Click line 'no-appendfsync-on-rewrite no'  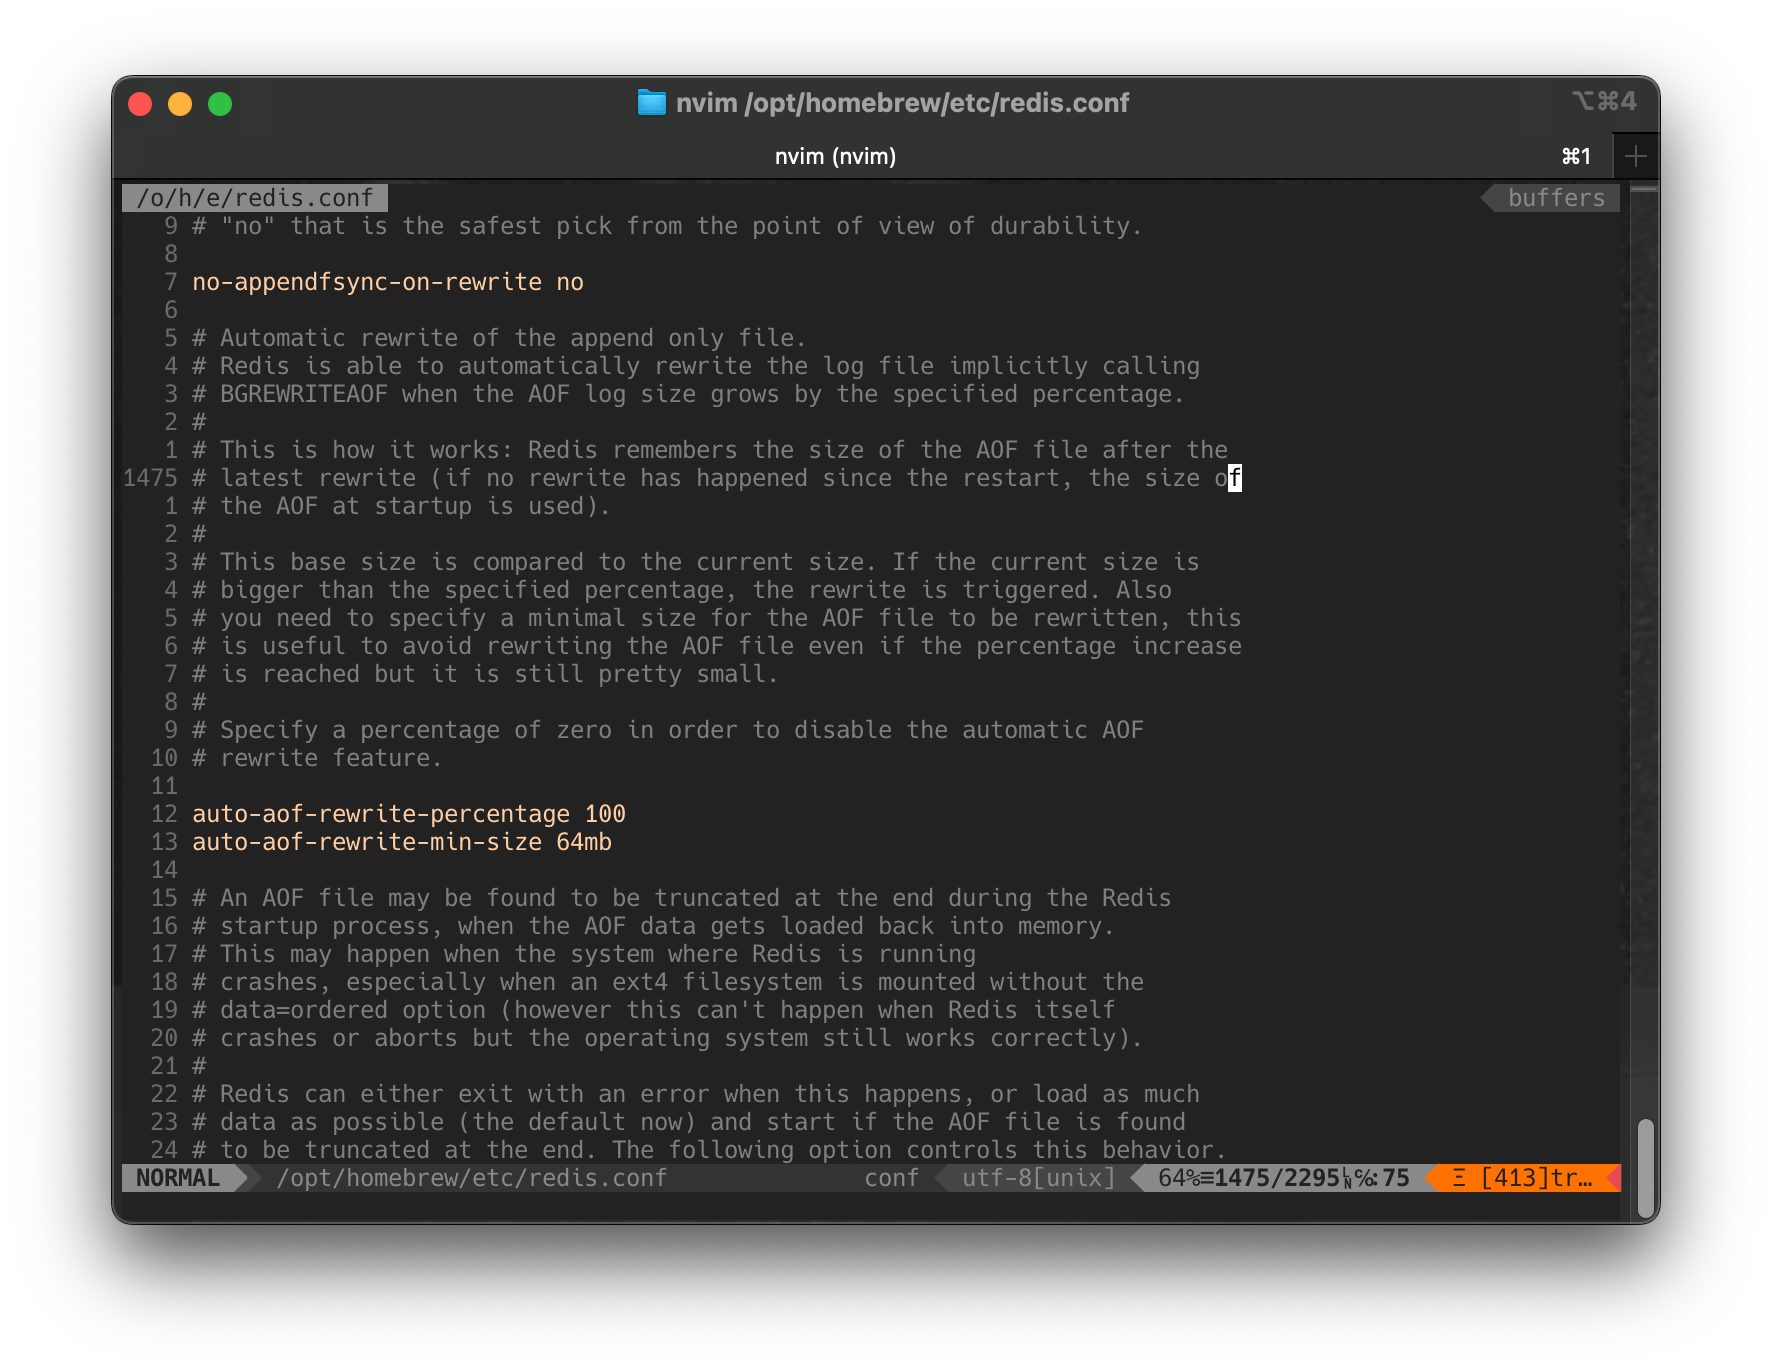tap(388, 282)
